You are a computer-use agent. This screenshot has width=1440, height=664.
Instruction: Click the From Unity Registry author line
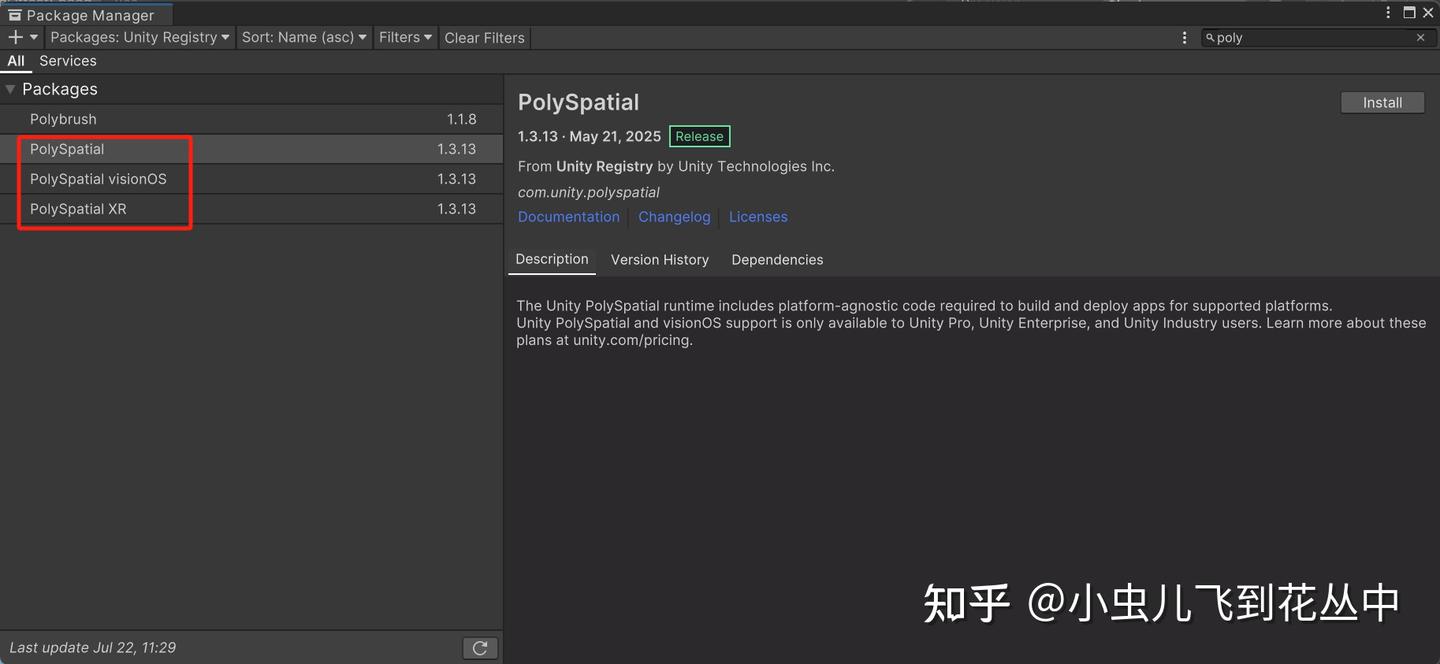coord(676,167)
